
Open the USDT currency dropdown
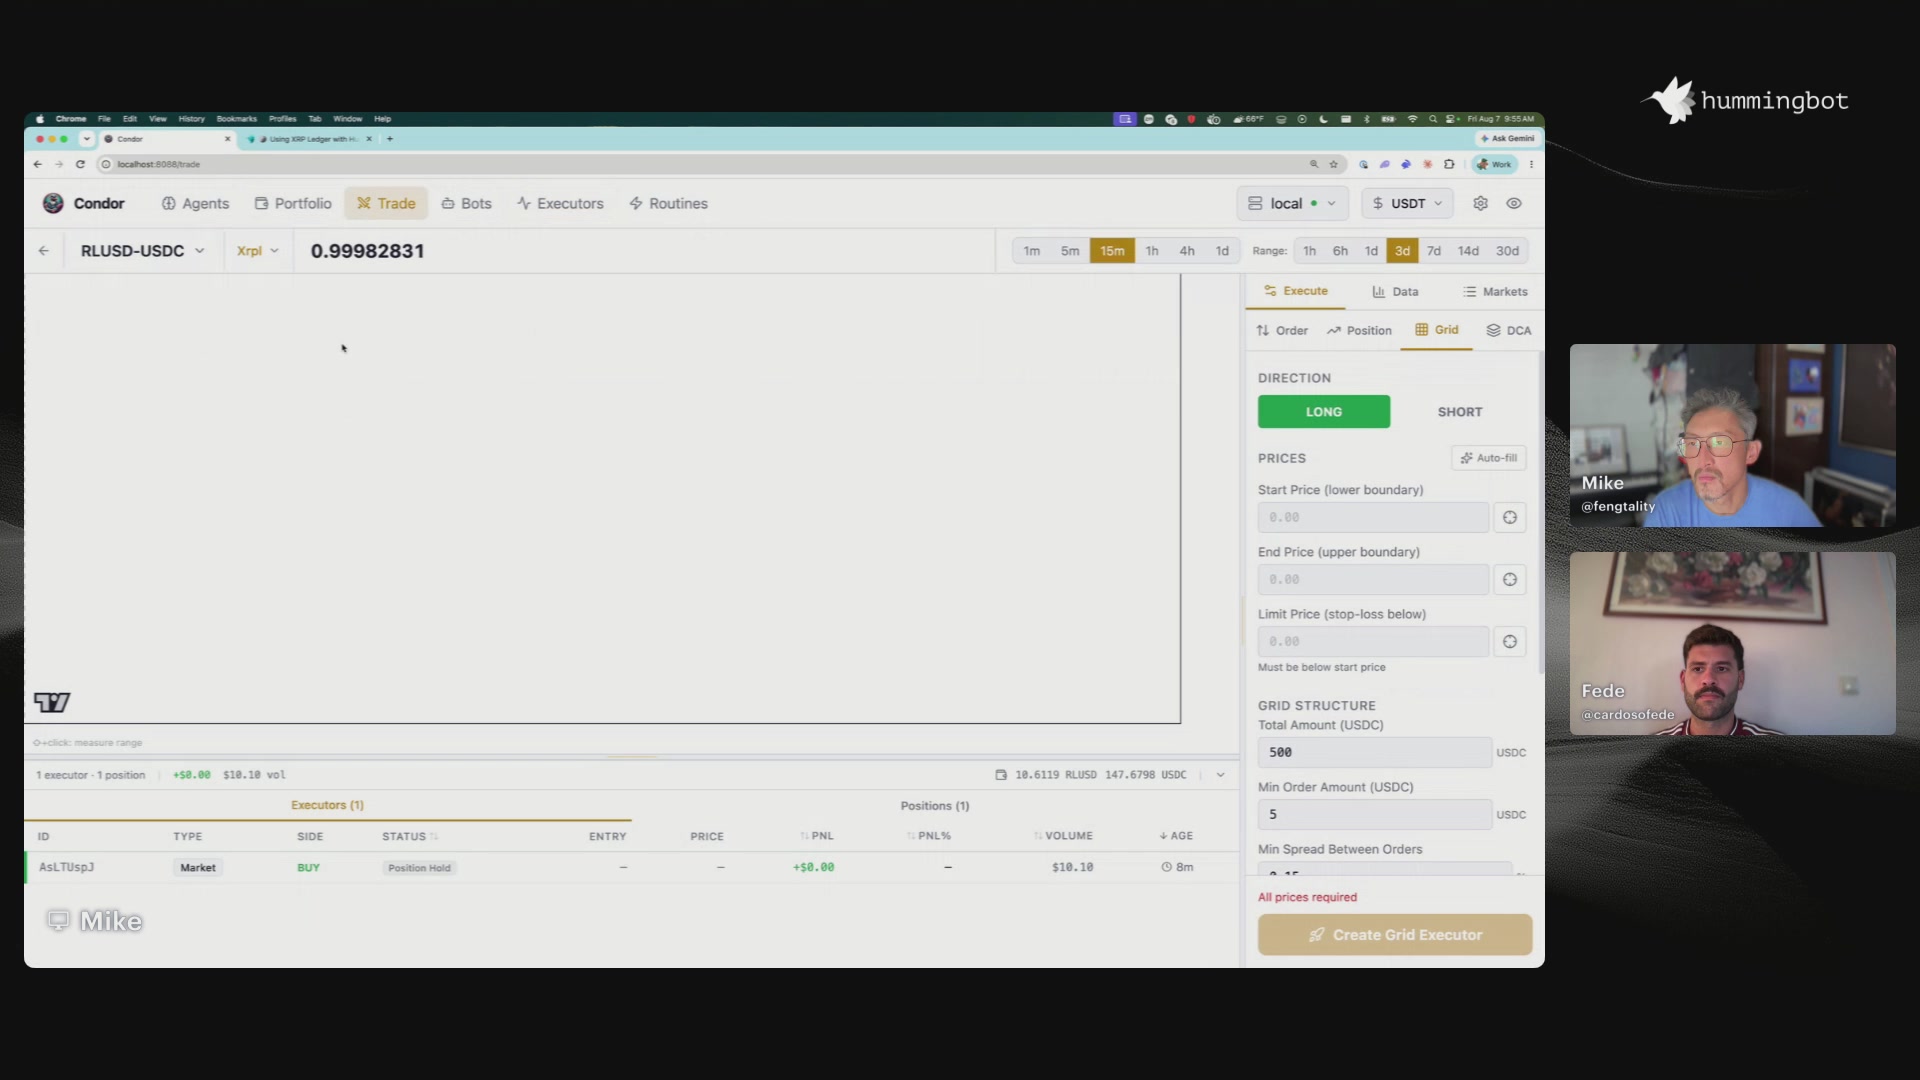pos(1407,203)
